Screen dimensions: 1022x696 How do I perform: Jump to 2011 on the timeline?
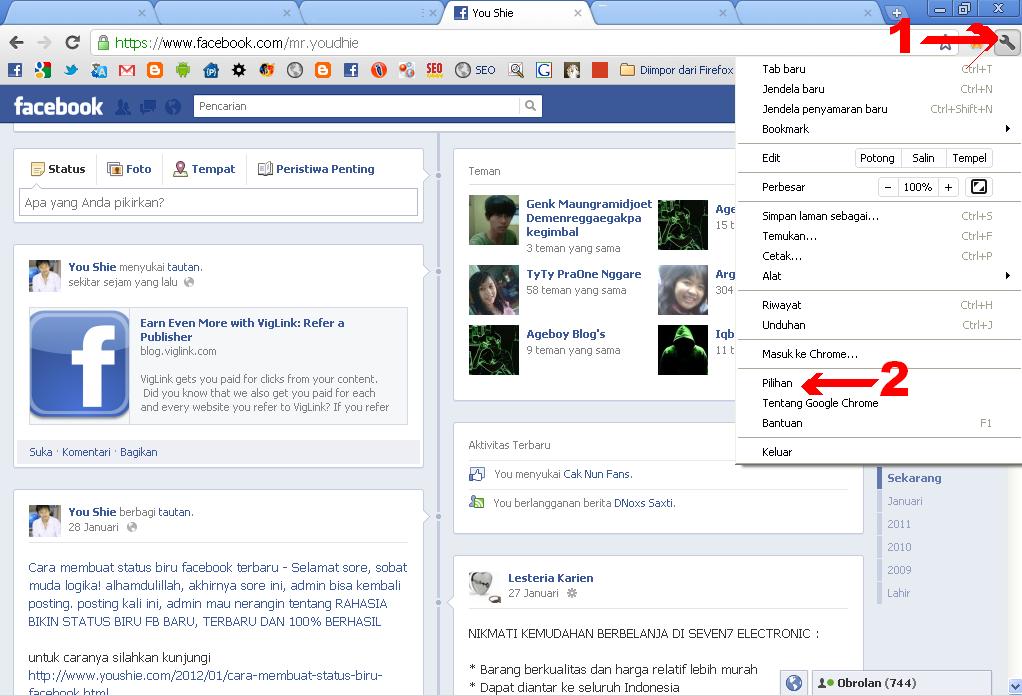[899, 524]
